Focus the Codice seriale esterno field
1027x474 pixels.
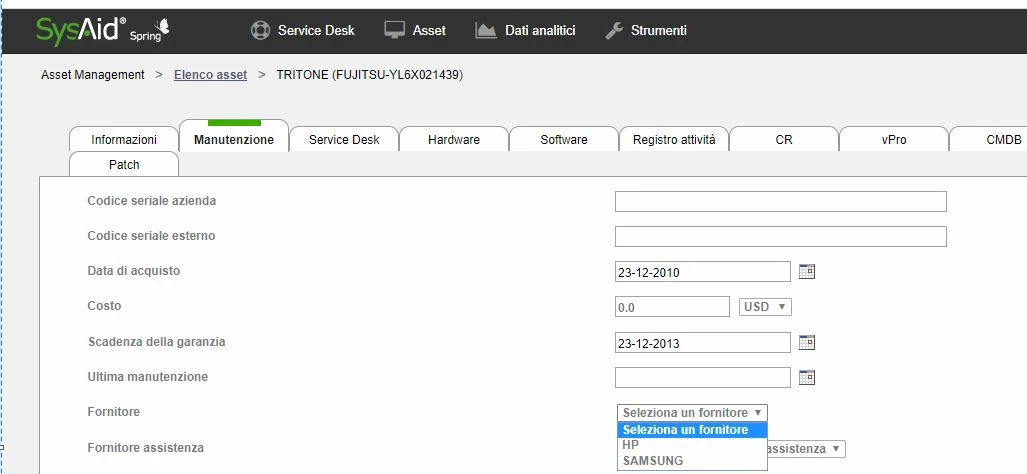point(781,236)
